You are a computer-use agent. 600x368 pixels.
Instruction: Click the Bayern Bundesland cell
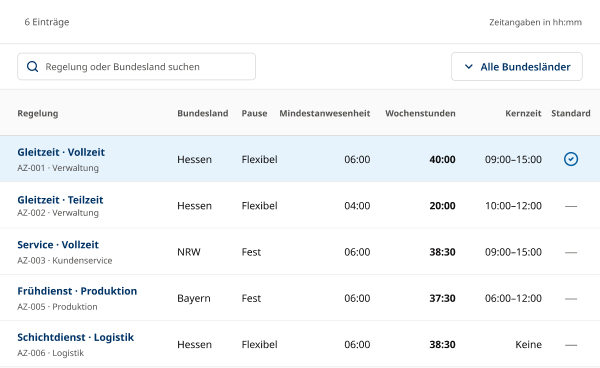tap(194, 298)
